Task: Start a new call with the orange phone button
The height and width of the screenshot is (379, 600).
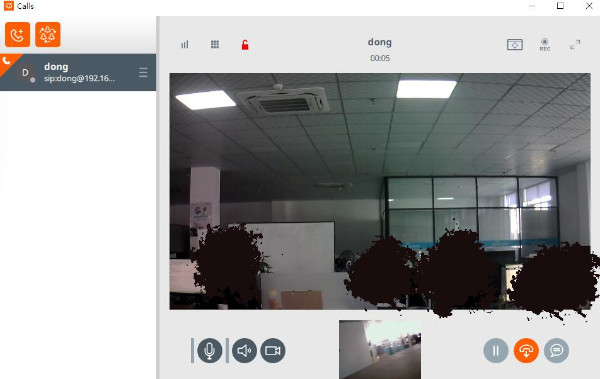Action: point(17,34)
